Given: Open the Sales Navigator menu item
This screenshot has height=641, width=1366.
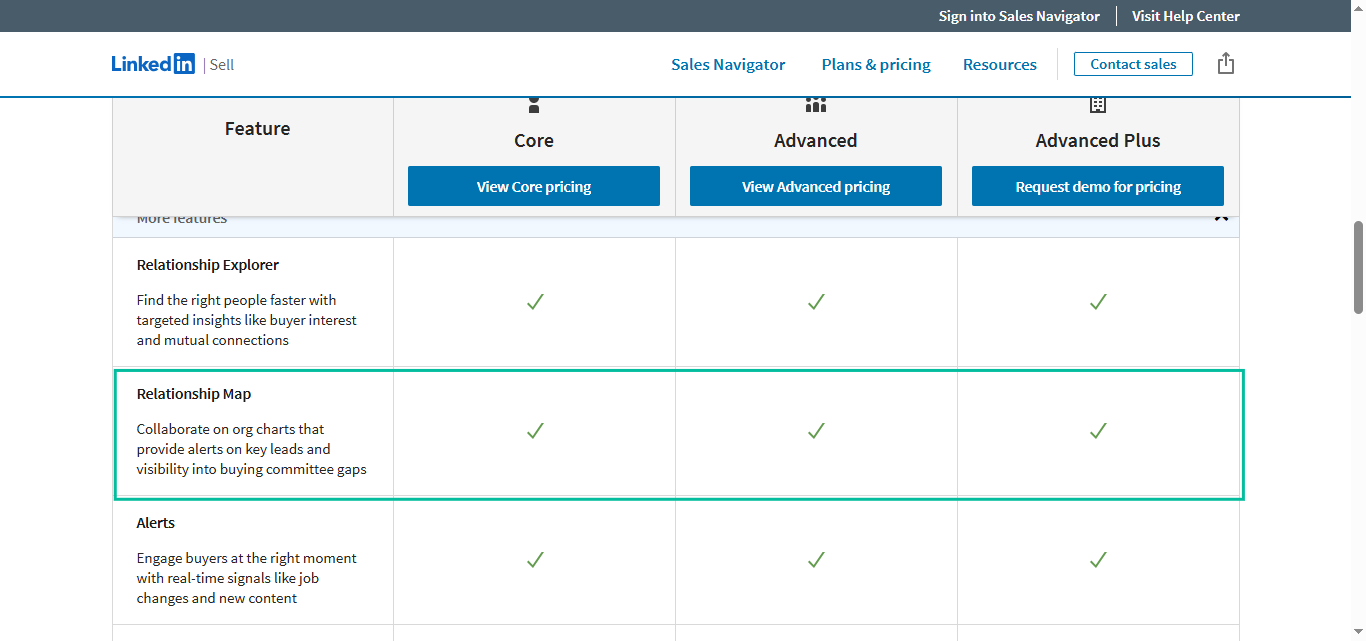Looking at the screenshot, I should tap(727, 64).
